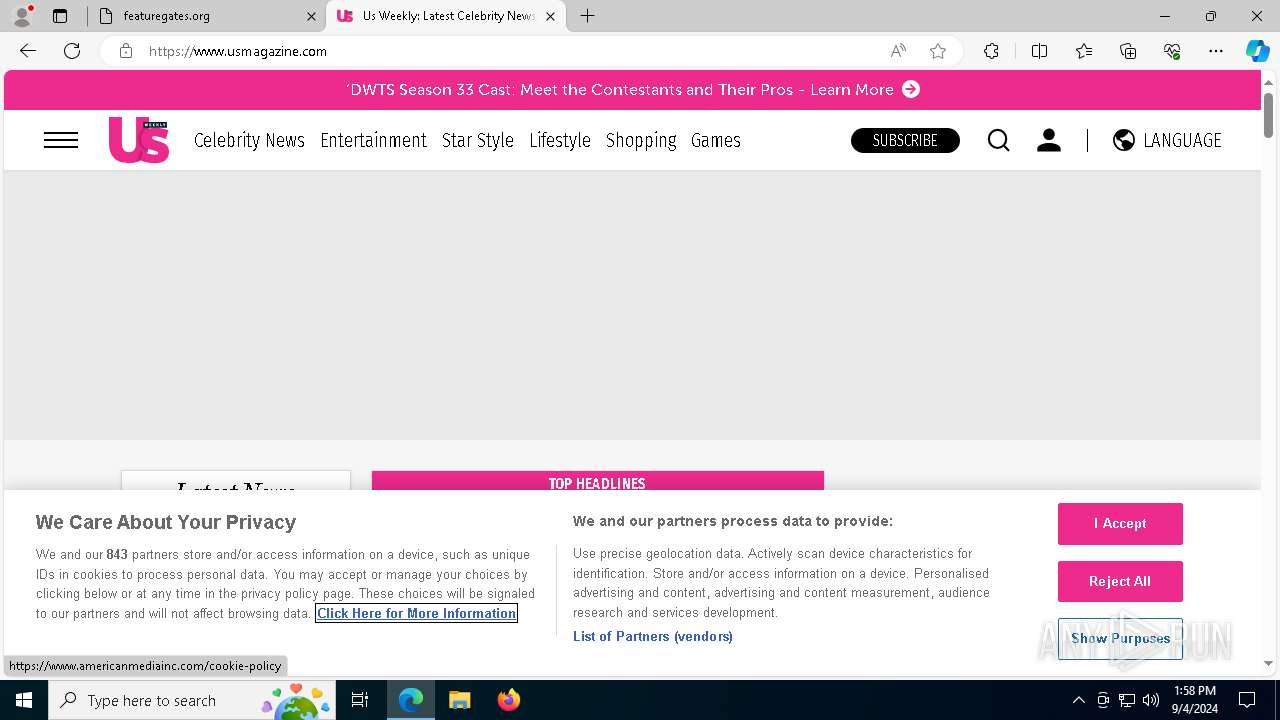
Task: Add this page to favorites star
Action: [x=938, y=51]
